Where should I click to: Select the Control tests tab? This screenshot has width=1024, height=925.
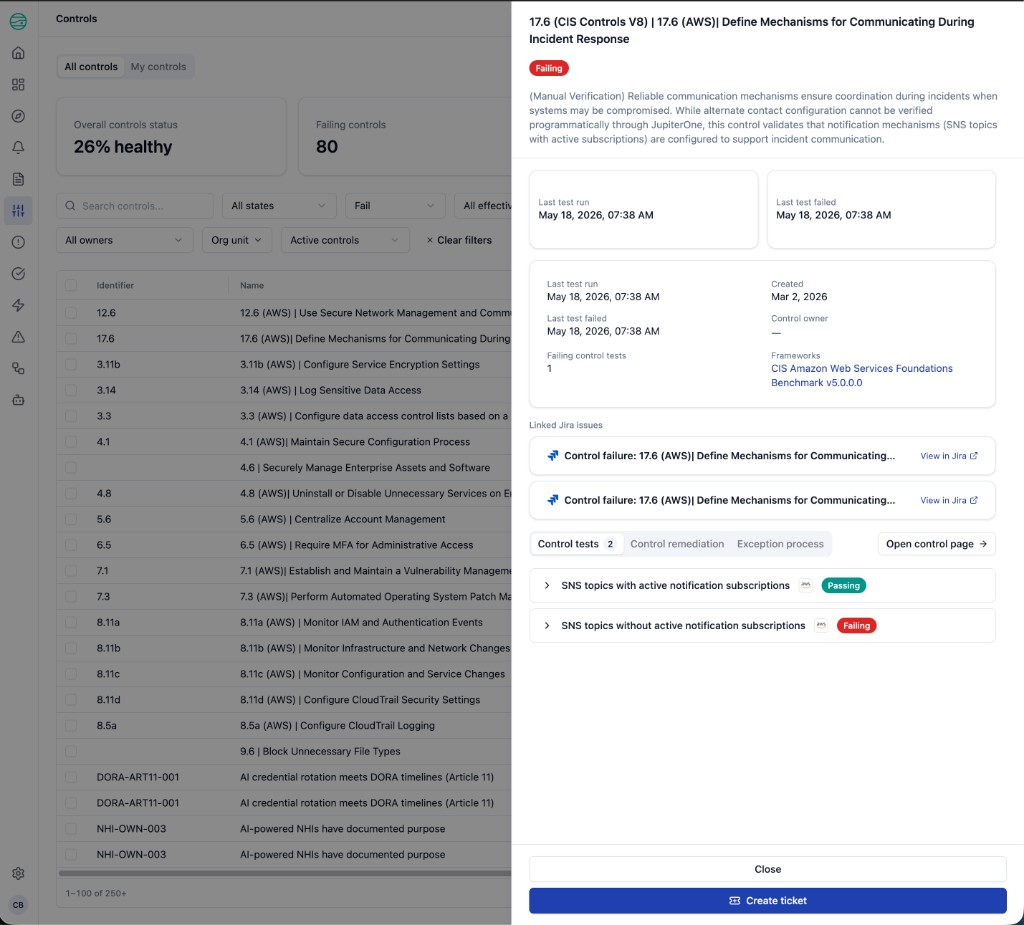(x=577, y=544)
